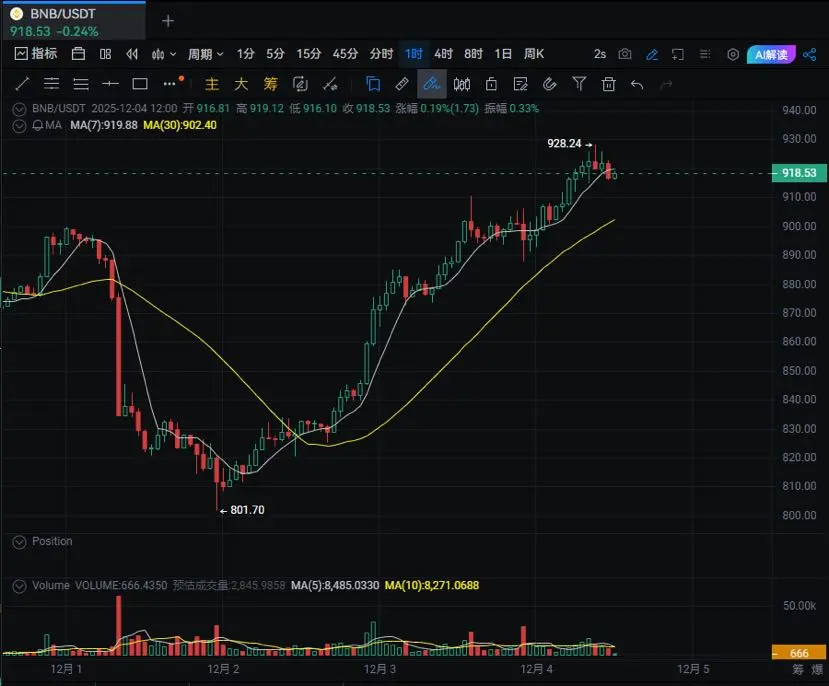Expand the 周期 period dropdown
Screen dimensions: 829x686
click(206, 54)
